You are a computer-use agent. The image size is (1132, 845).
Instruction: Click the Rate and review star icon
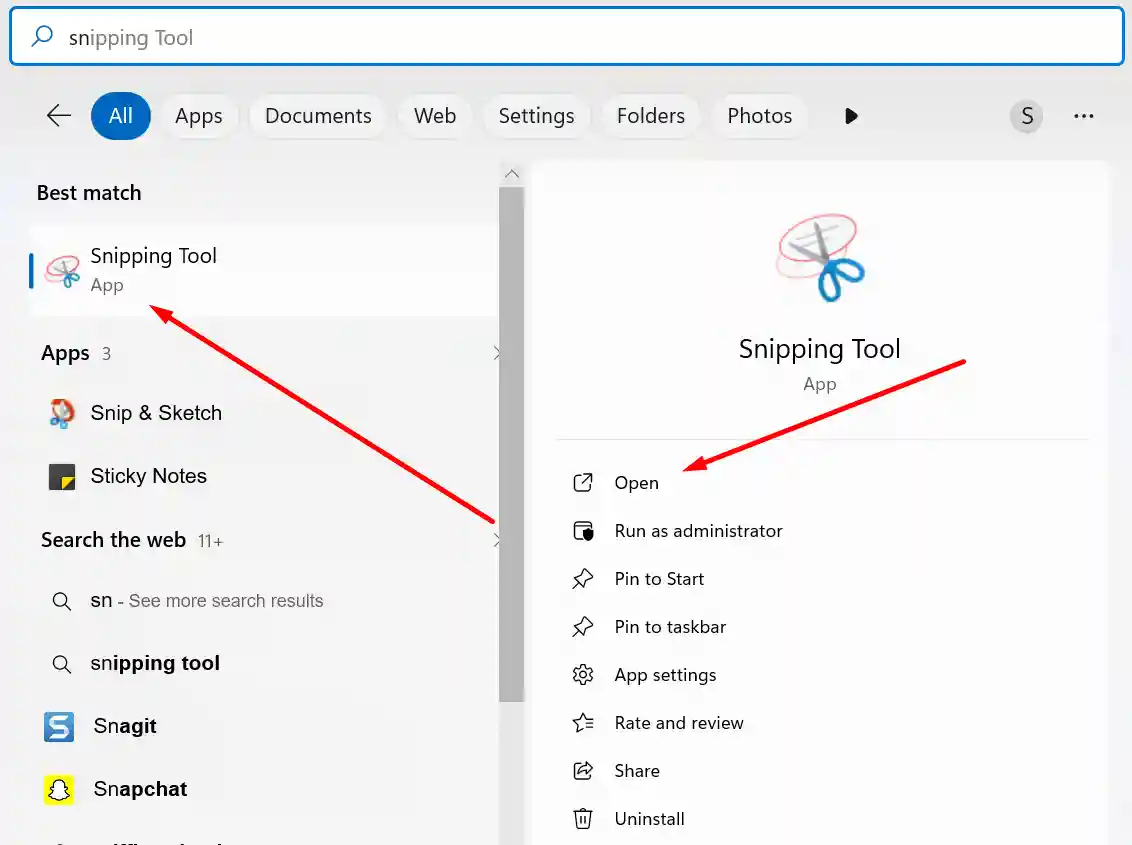[583, 722]
